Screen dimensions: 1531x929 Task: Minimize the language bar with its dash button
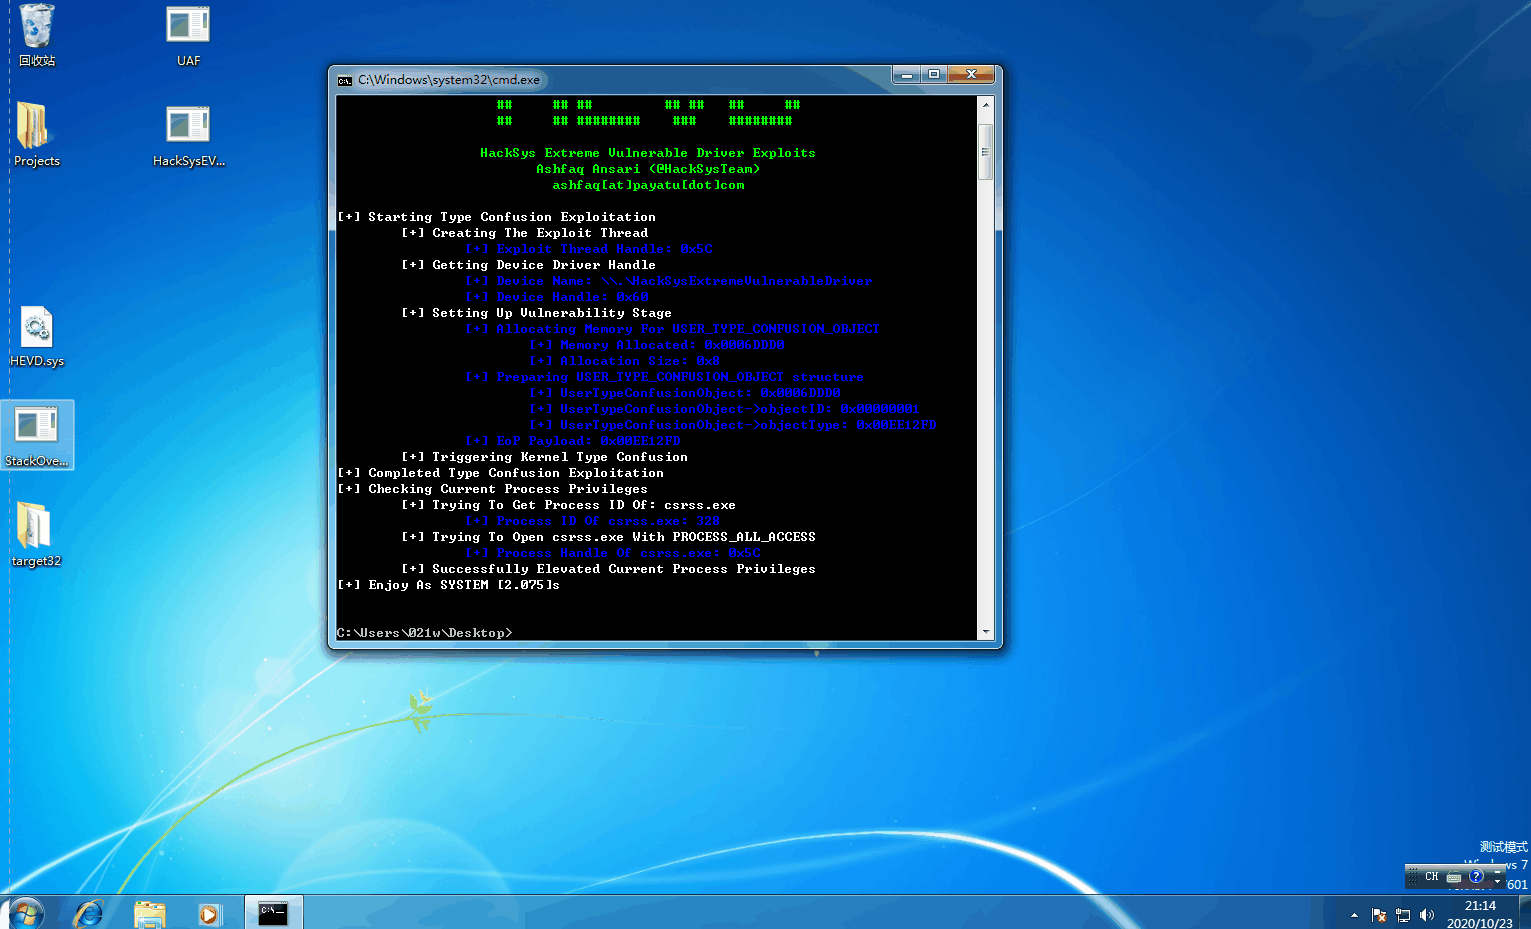tap(1497, 872)
